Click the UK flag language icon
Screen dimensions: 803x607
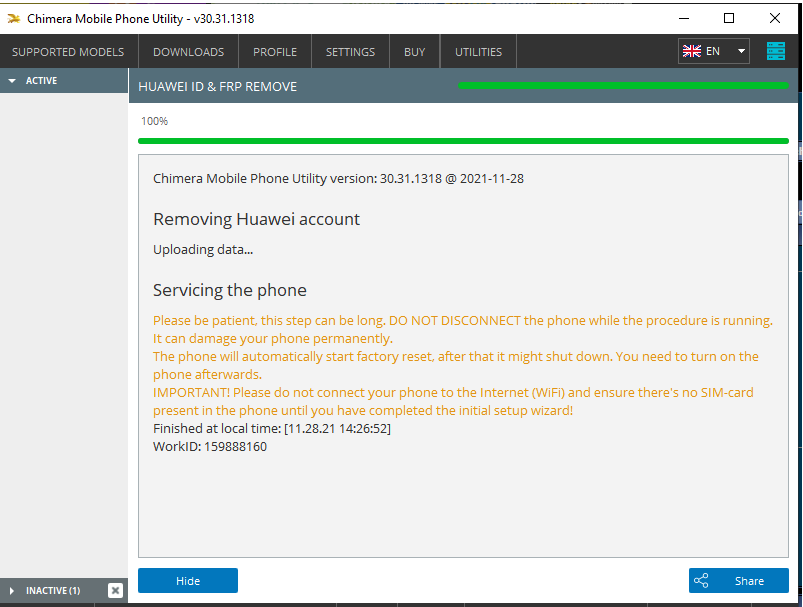pyautogui.click(x=692, y=51)
